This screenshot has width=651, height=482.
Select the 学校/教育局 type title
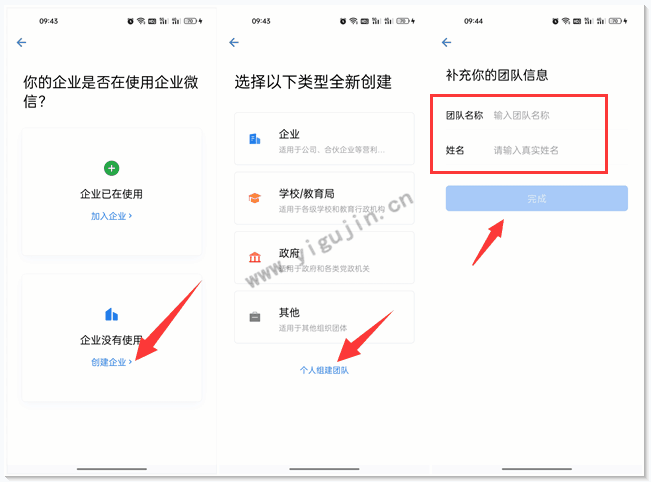pos(306,193)
